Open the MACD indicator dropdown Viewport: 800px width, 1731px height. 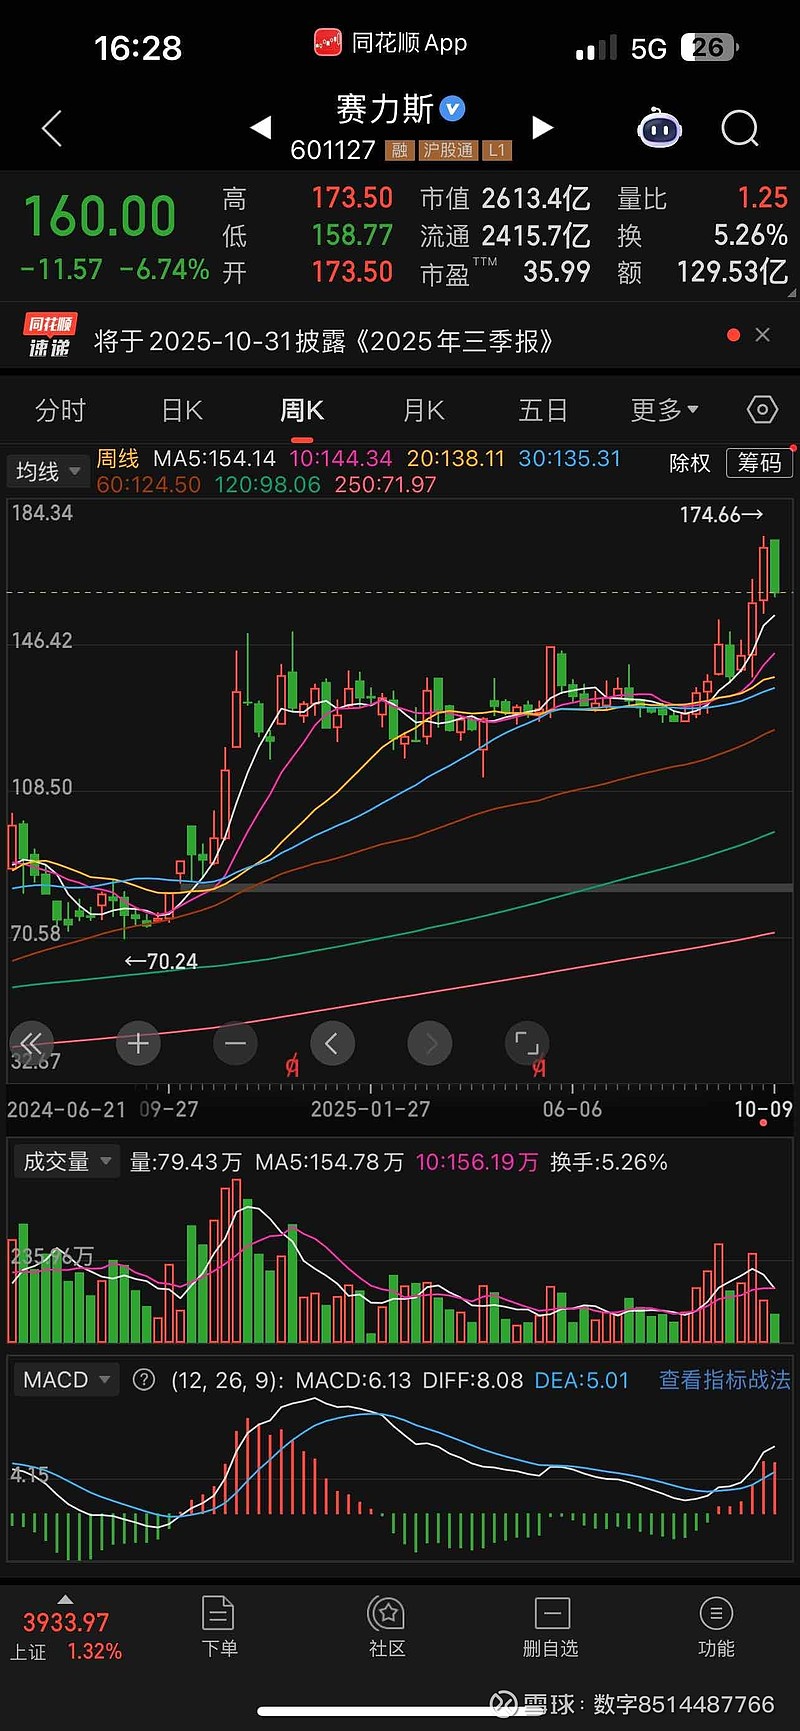point(66,1380)
